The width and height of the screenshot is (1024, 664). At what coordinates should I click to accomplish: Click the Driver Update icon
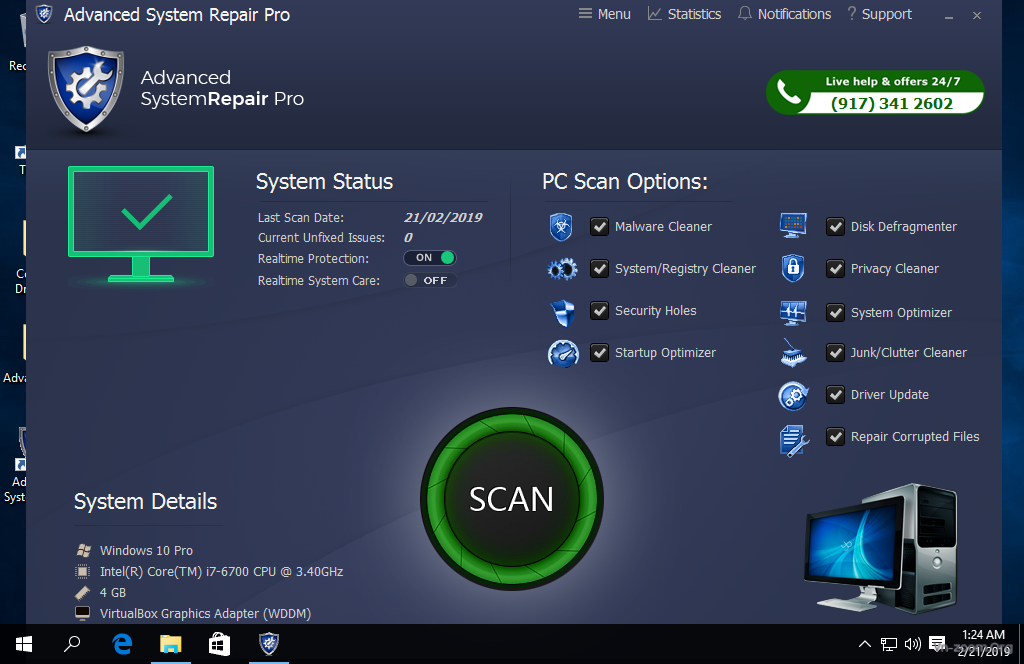point(793,395)
